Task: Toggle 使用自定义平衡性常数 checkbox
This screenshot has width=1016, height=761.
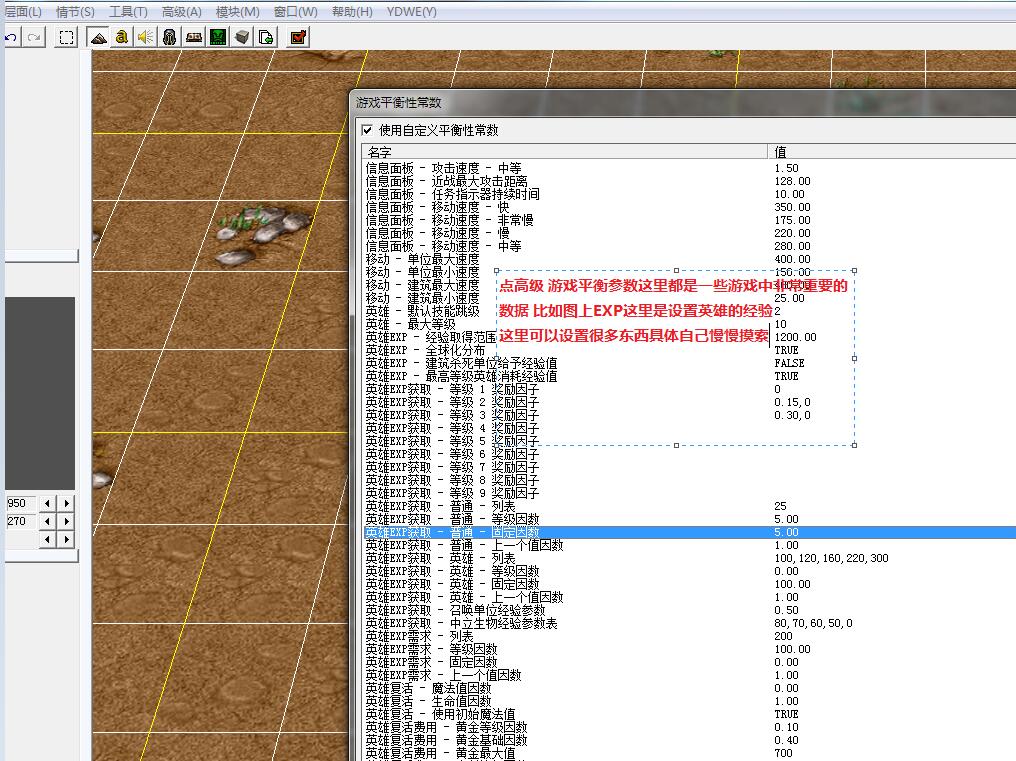Action: (368, 130)
